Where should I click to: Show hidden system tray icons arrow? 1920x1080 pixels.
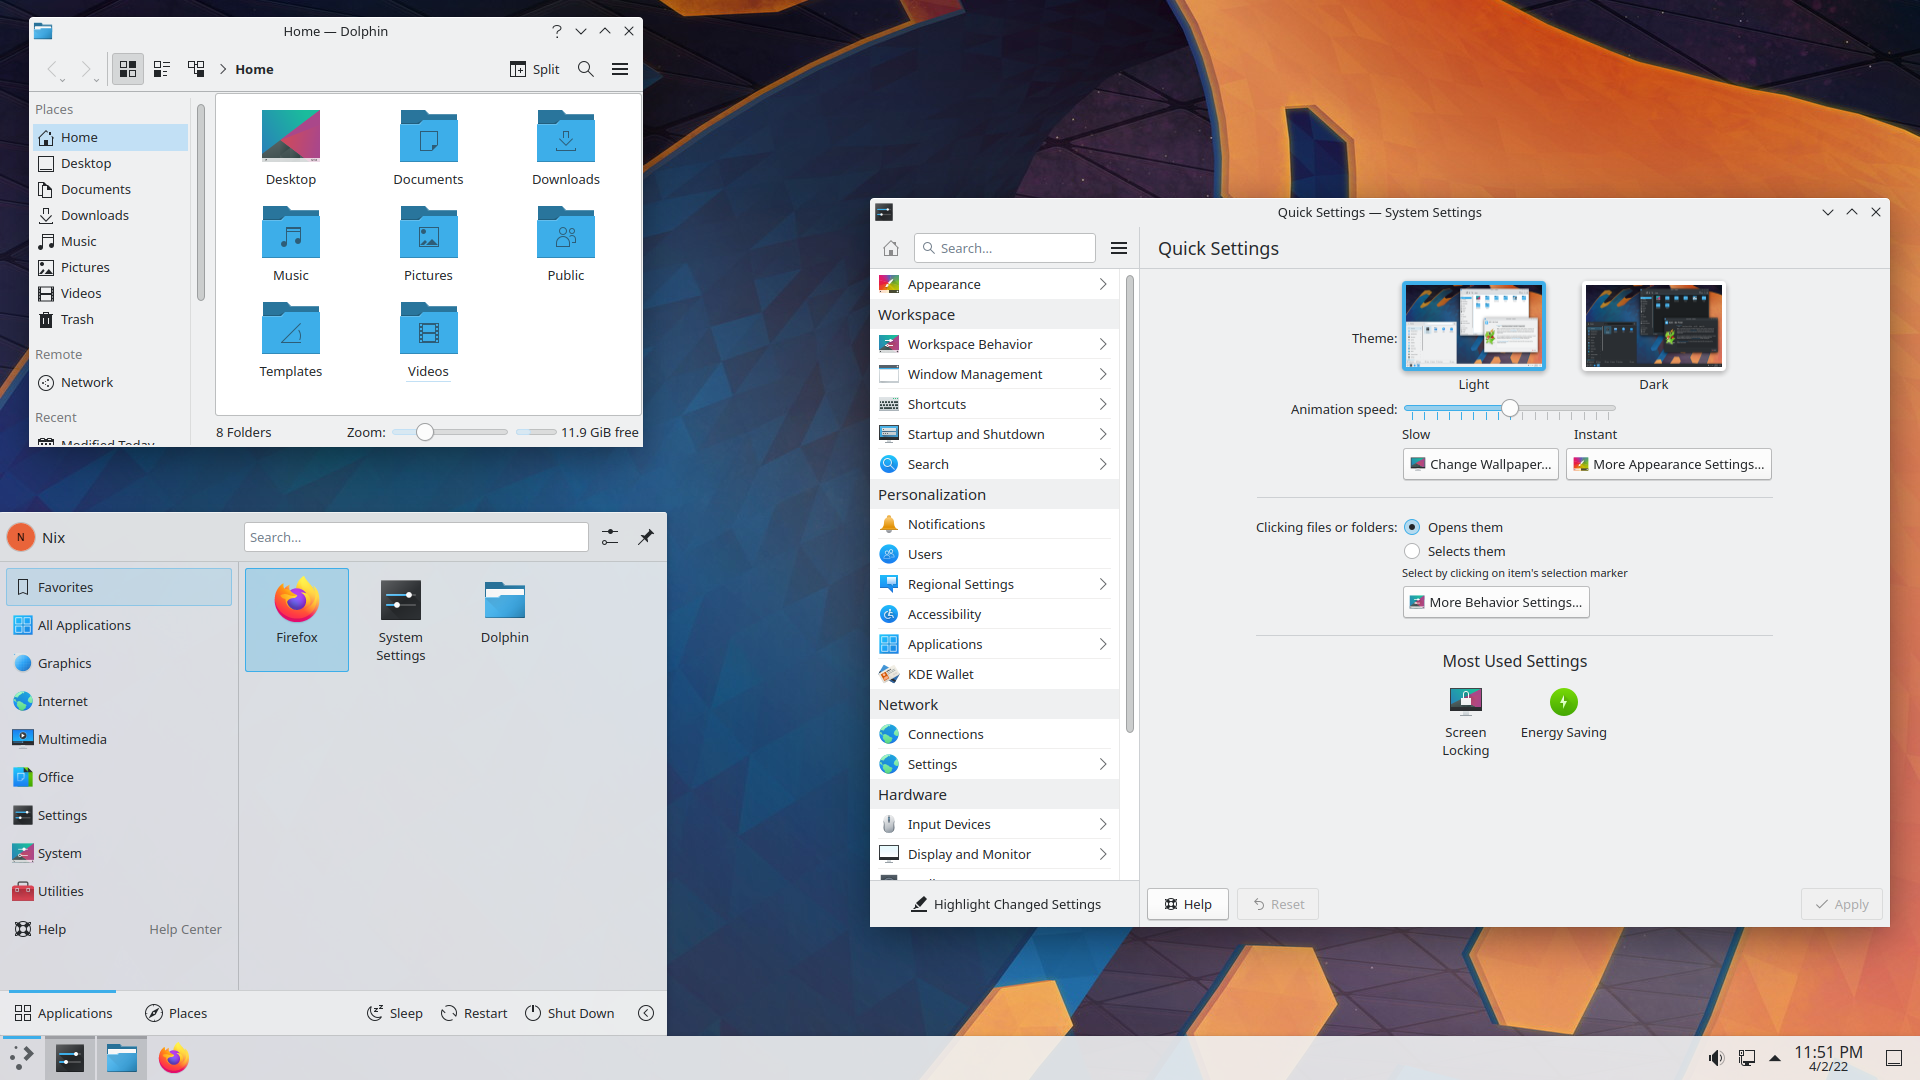(x=1775, y=1058)
